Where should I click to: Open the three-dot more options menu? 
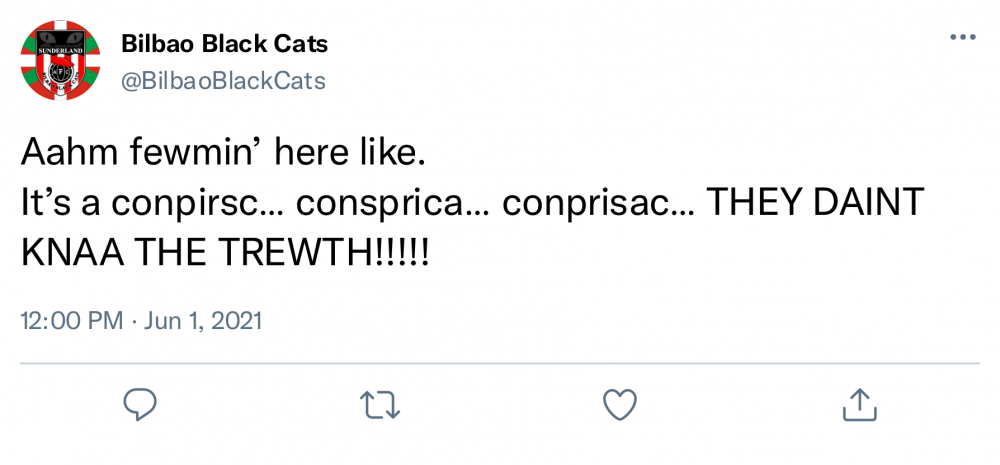click(x=962, y=37)
